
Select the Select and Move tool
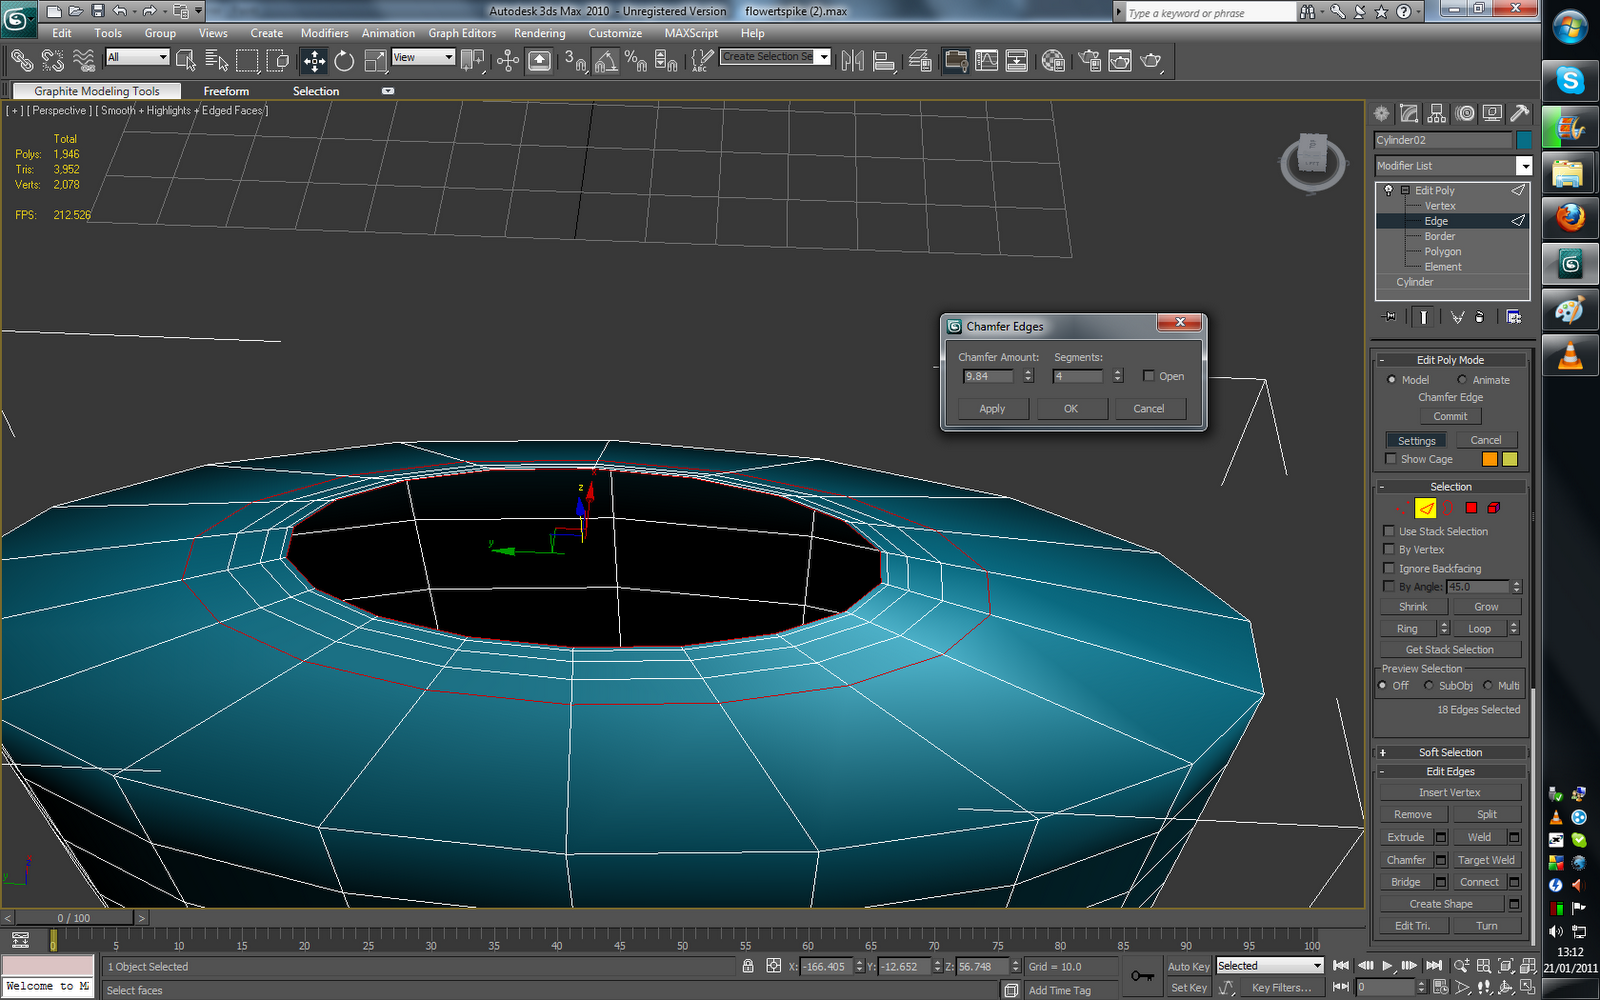[314, 61]
